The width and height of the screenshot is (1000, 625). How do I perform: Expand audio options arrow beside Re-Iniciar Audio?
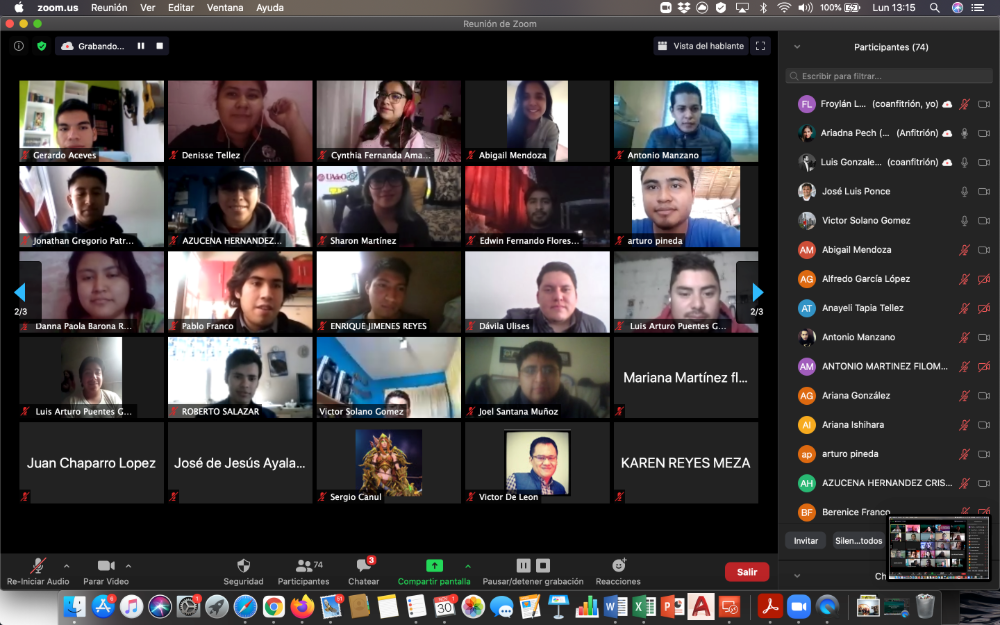(67, 566)
